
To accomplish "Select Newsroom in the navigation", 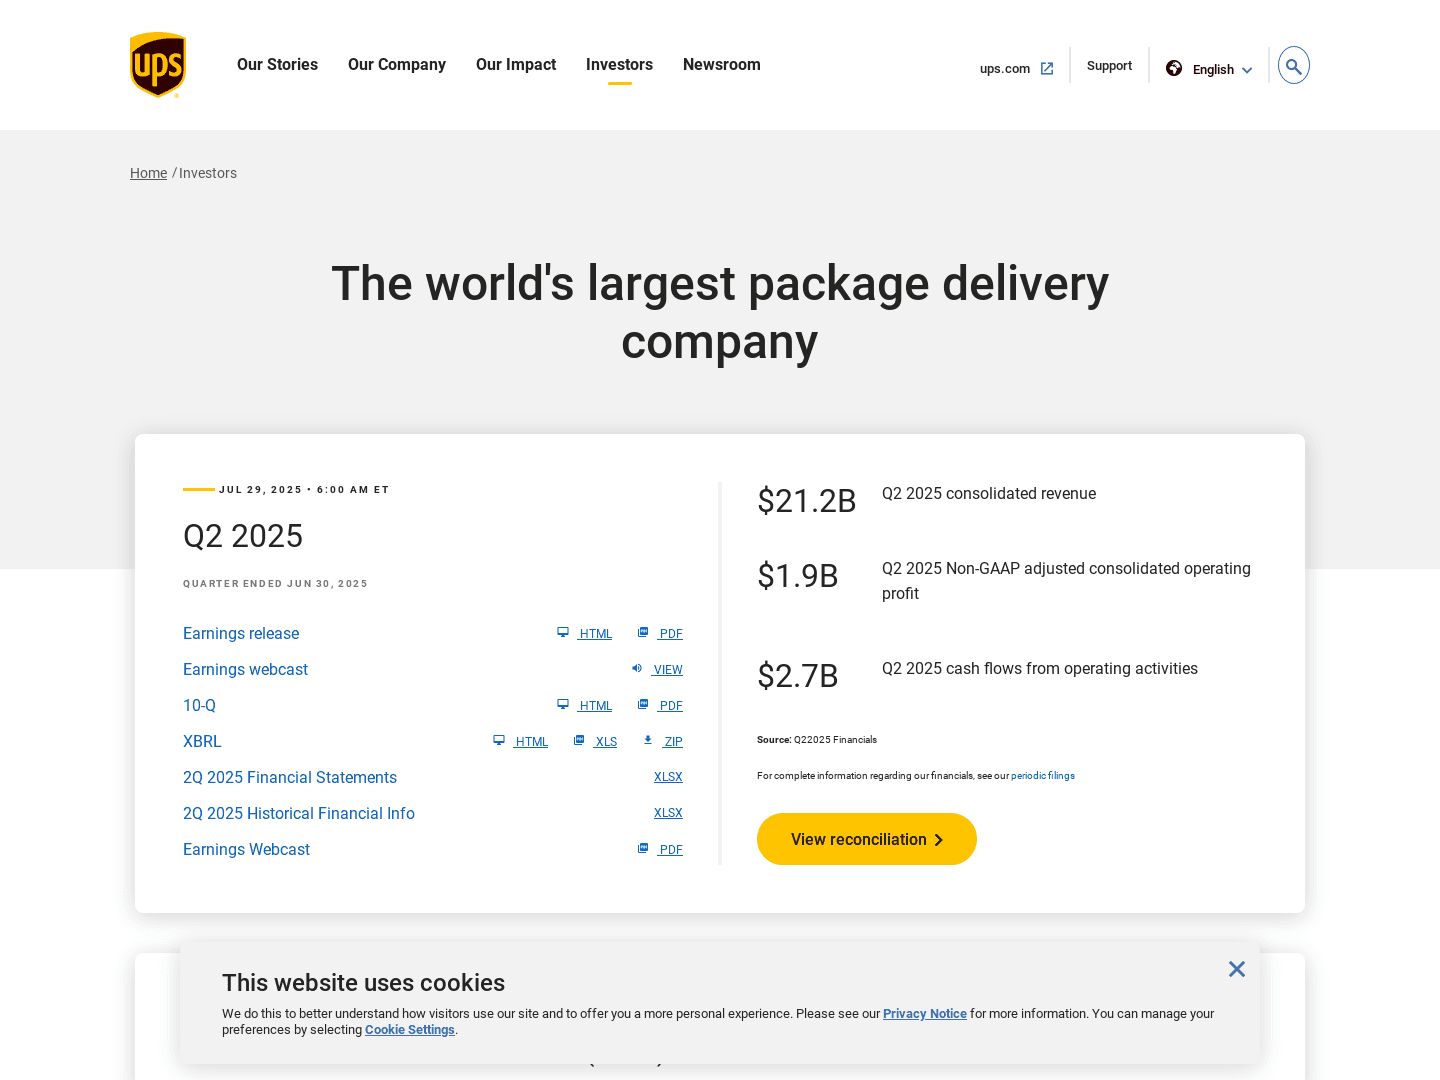I will [x=721, y=65].
